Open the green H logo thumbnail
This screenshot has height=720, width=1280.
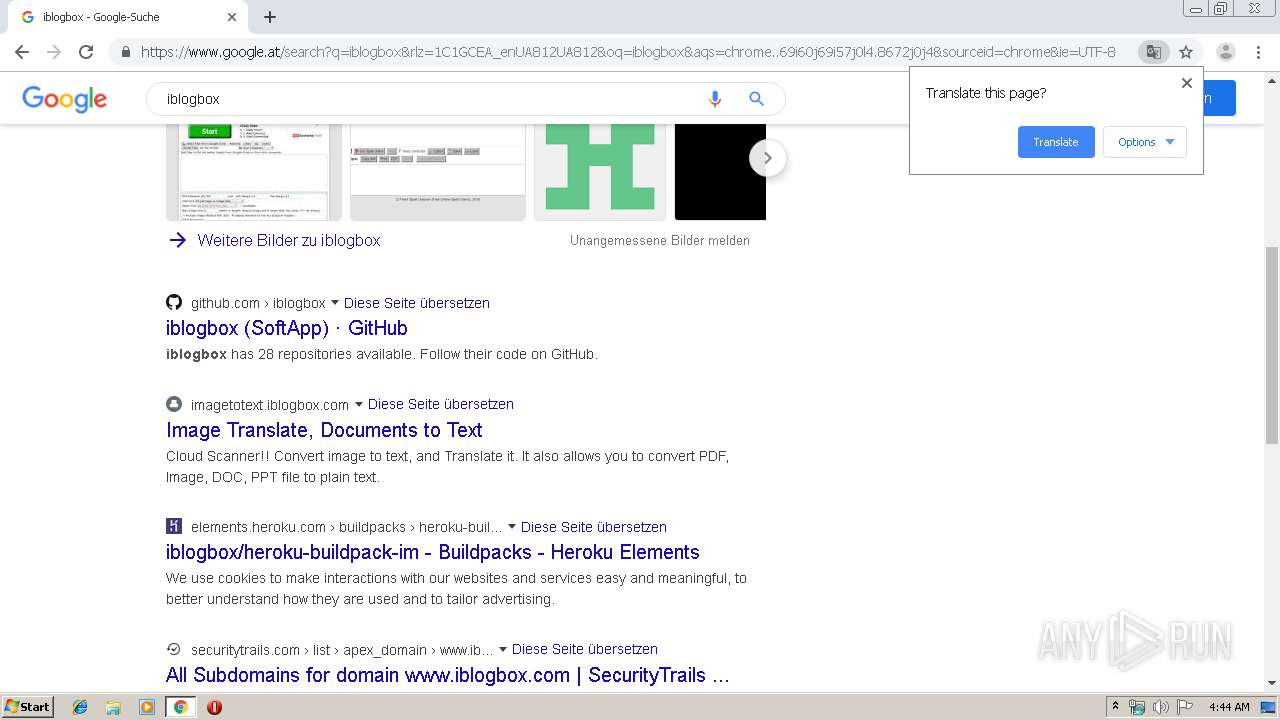[599, 172]
